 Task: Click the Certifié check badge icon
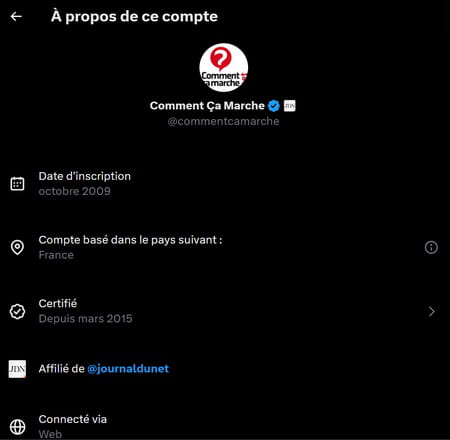[17, 311]
